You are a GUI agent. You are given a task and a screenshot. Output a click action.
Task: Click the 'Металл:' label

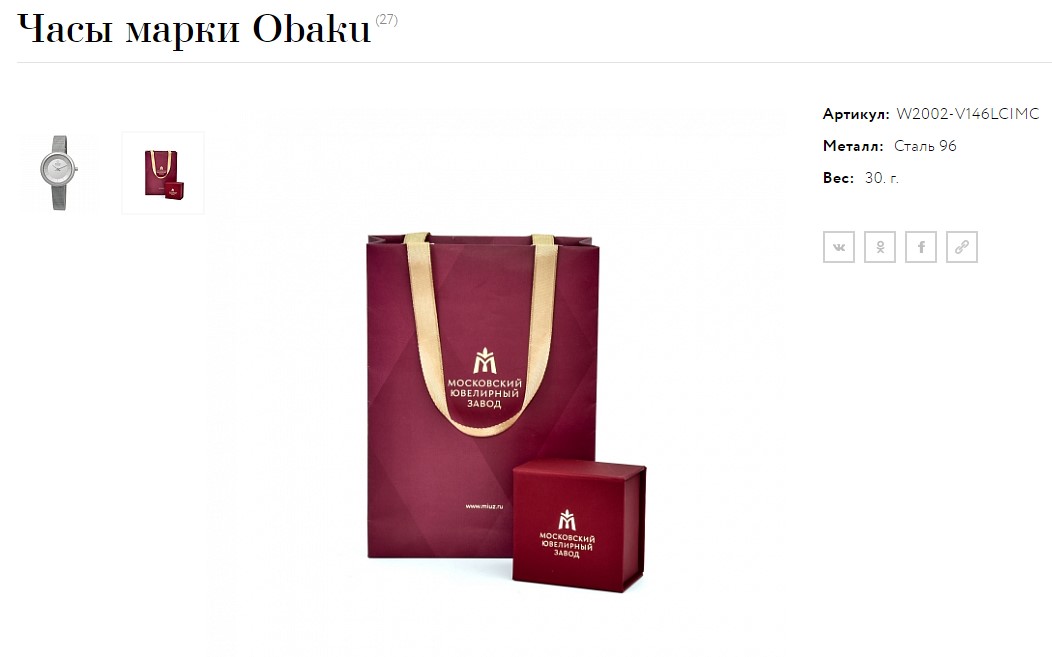853,146
